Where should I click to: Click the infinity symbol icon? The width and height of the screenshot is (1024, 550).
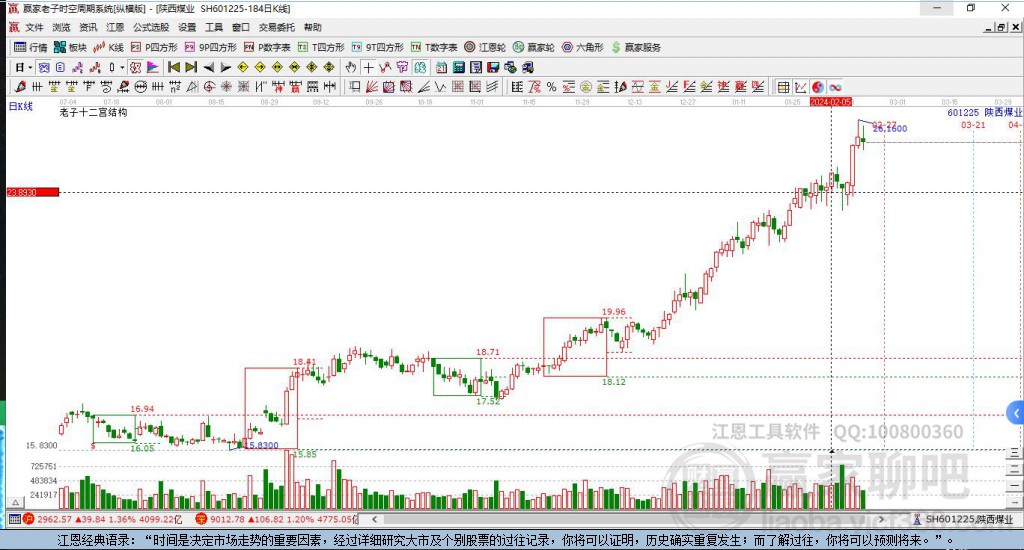pyautogui.click(x=835, y=87)
